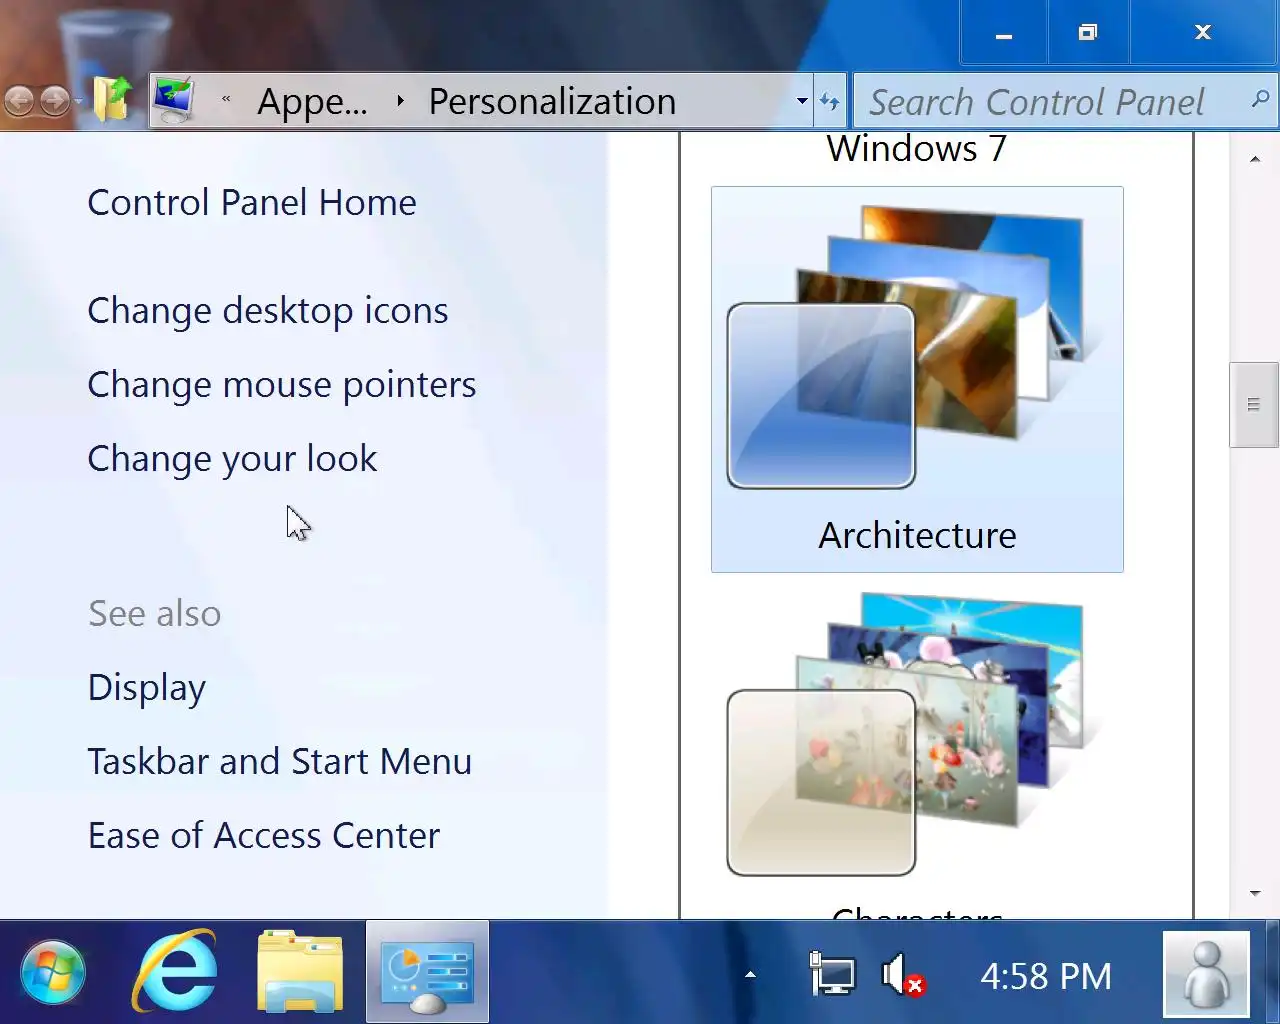Show hidden tray icons arrow
This screenshot has height=1024, width=1280.
click(x=750, y=975)
